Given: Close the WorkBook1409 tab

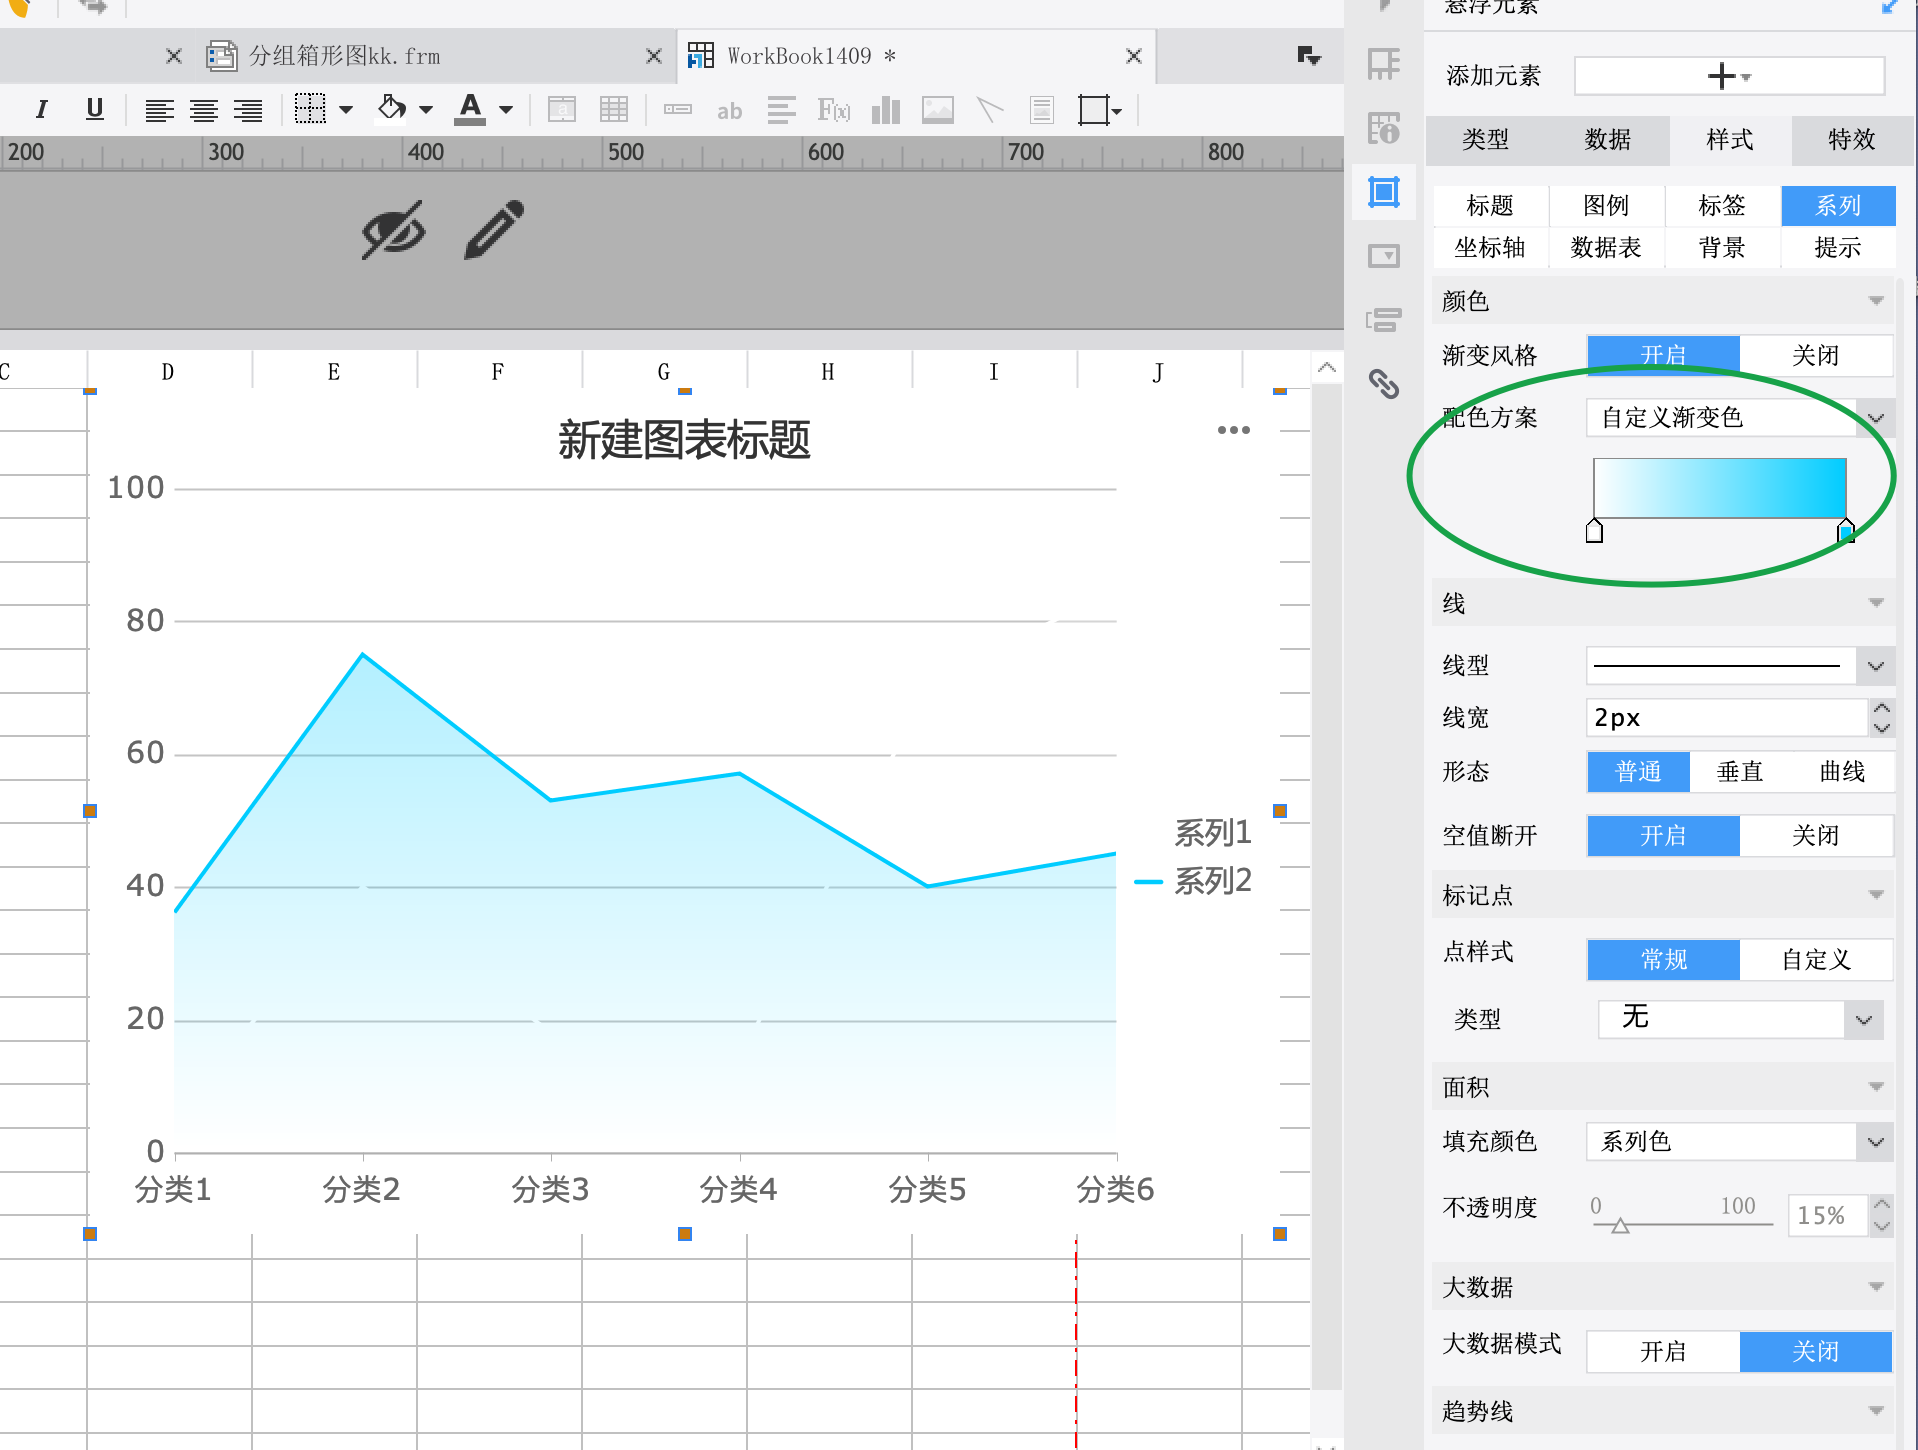Looking at the screenshot, I should 1134,56.
